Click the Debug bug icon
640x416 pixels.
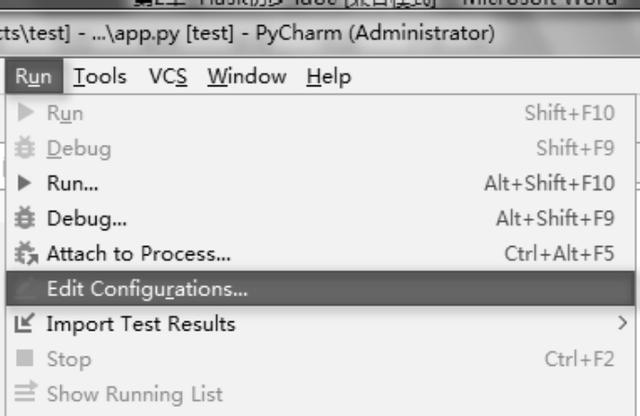25,148
